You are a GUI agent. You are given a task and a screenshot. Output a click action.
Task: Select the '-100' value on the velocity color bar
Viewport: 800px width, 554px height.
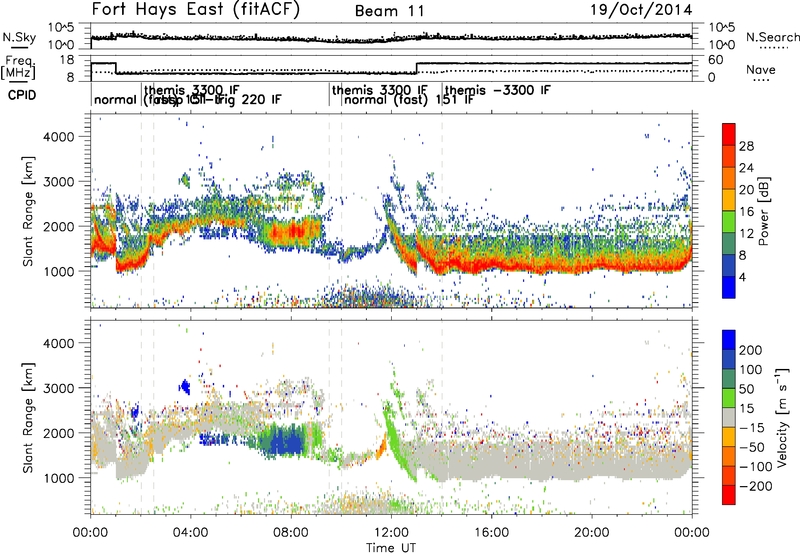(x=755, y=466)
